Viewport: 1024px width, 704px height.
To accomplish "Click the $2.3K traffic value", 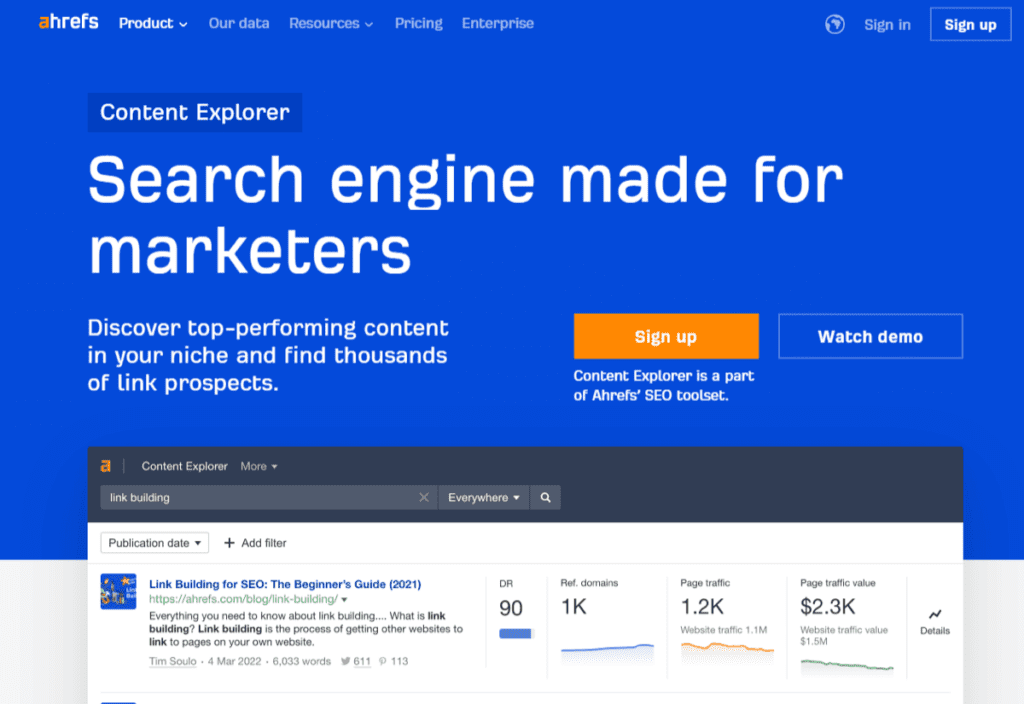I will tap(827, 607).
